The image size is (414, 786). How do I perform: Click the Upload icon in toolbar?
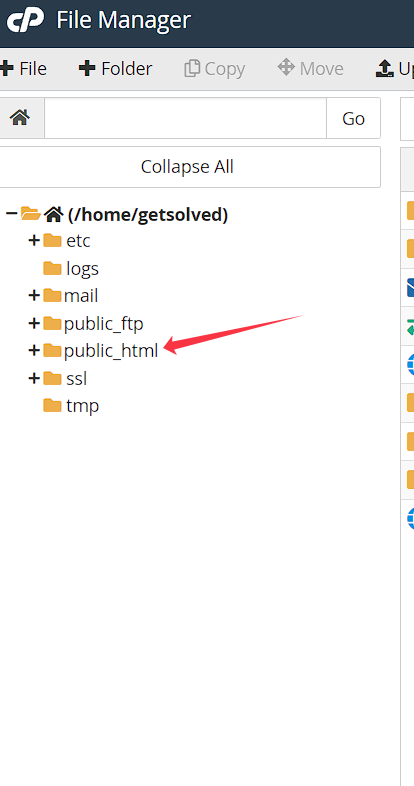(383, 69)
